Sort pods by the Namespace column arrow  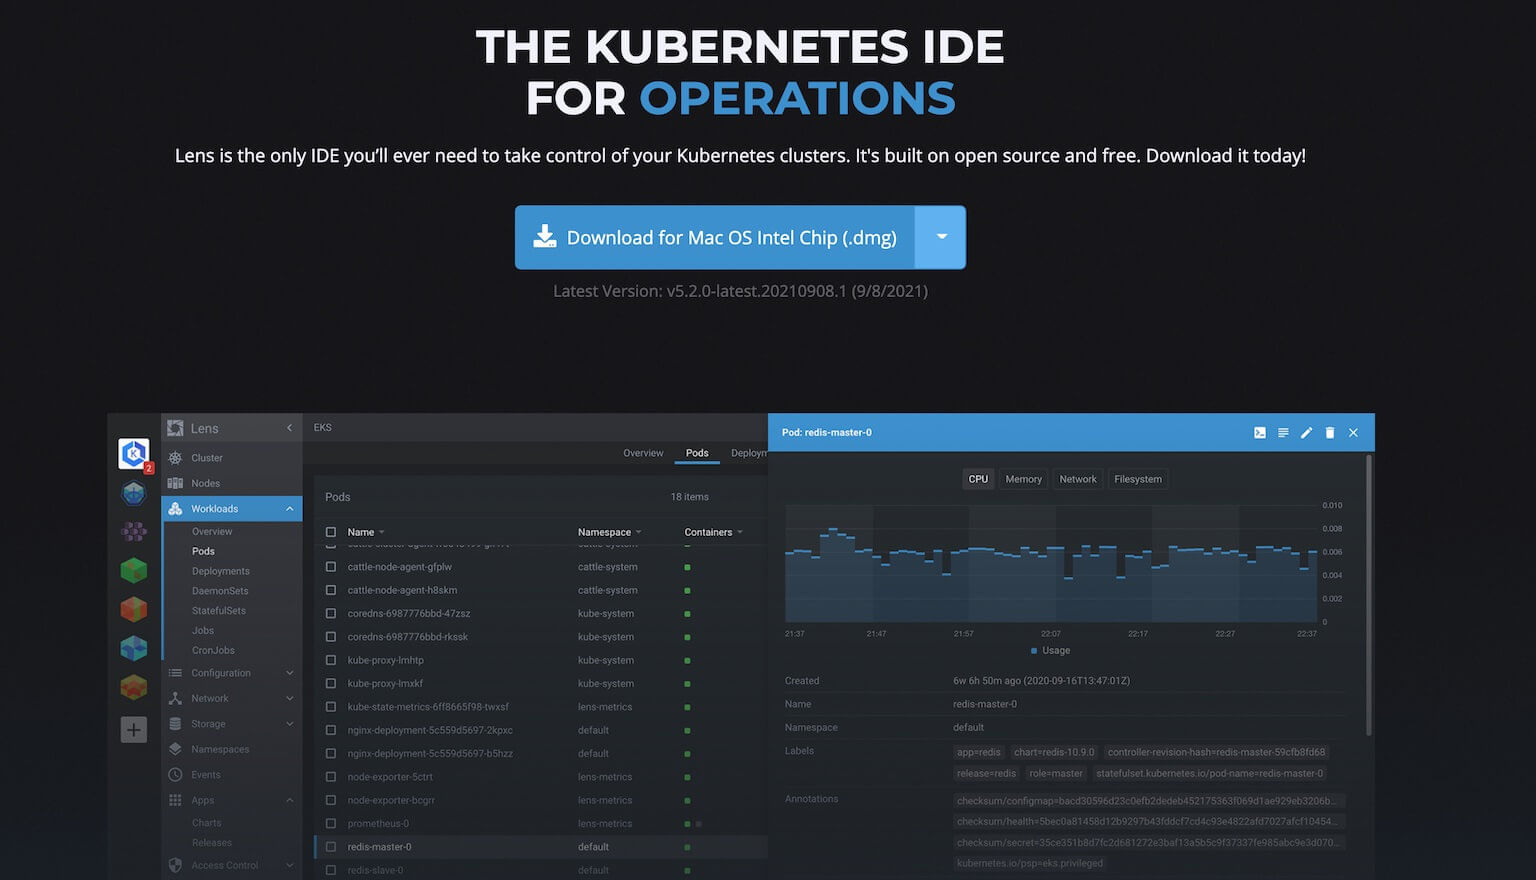[x=638, y=532]
